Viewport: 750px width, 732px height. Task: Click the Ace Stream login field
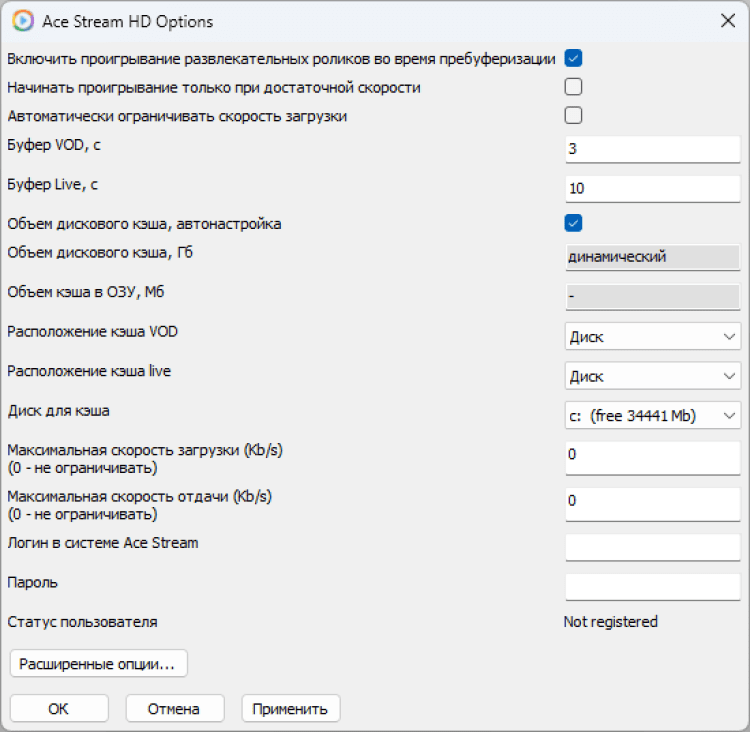point(652,547)
